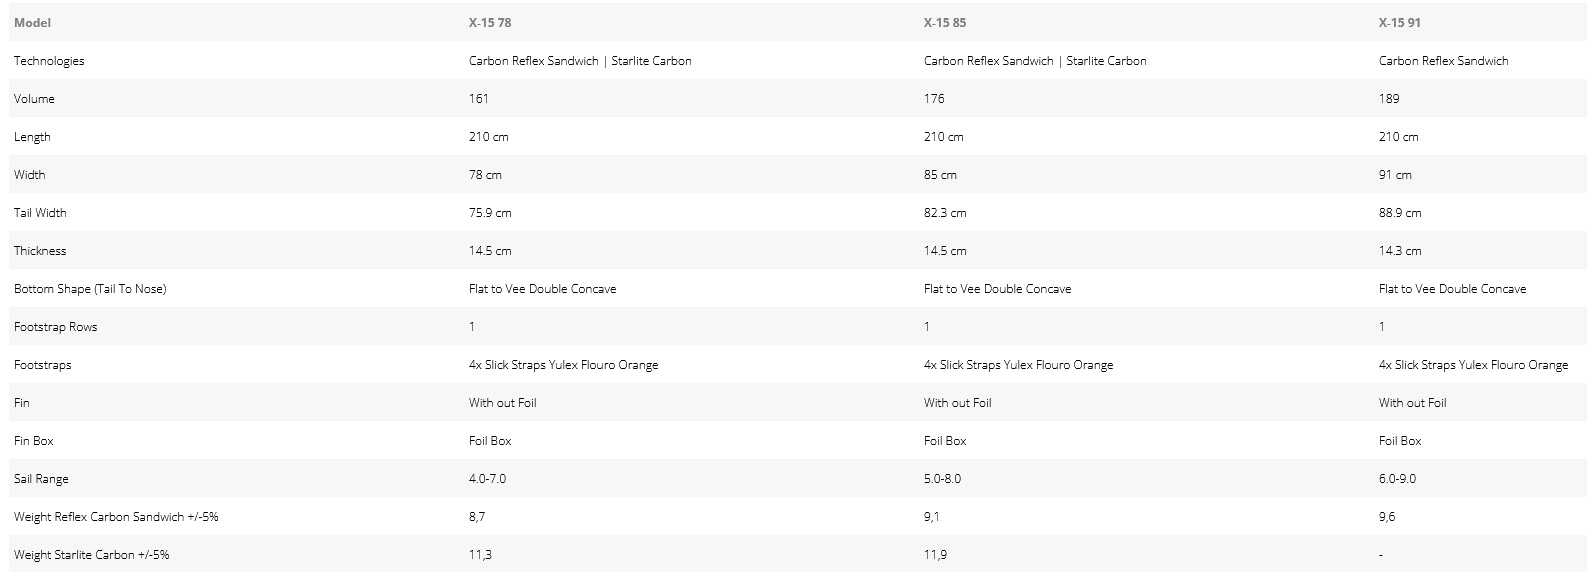Image resolution: width=1594 pixels, height=578 pixels.
Task: Click the 11,3 Starlite Carbon weight value
Action: [x=480, y=555]
